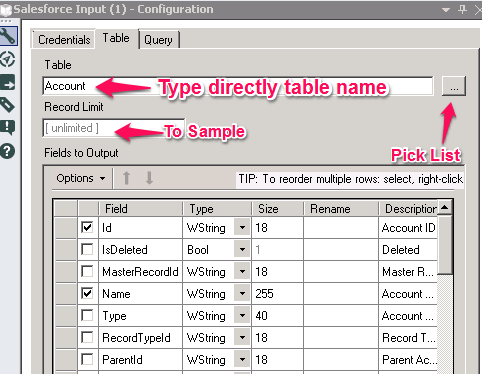Open type dropdown for IsDeleted row
The height and width of the screenshot is (374, 482).
coord(242,250)
